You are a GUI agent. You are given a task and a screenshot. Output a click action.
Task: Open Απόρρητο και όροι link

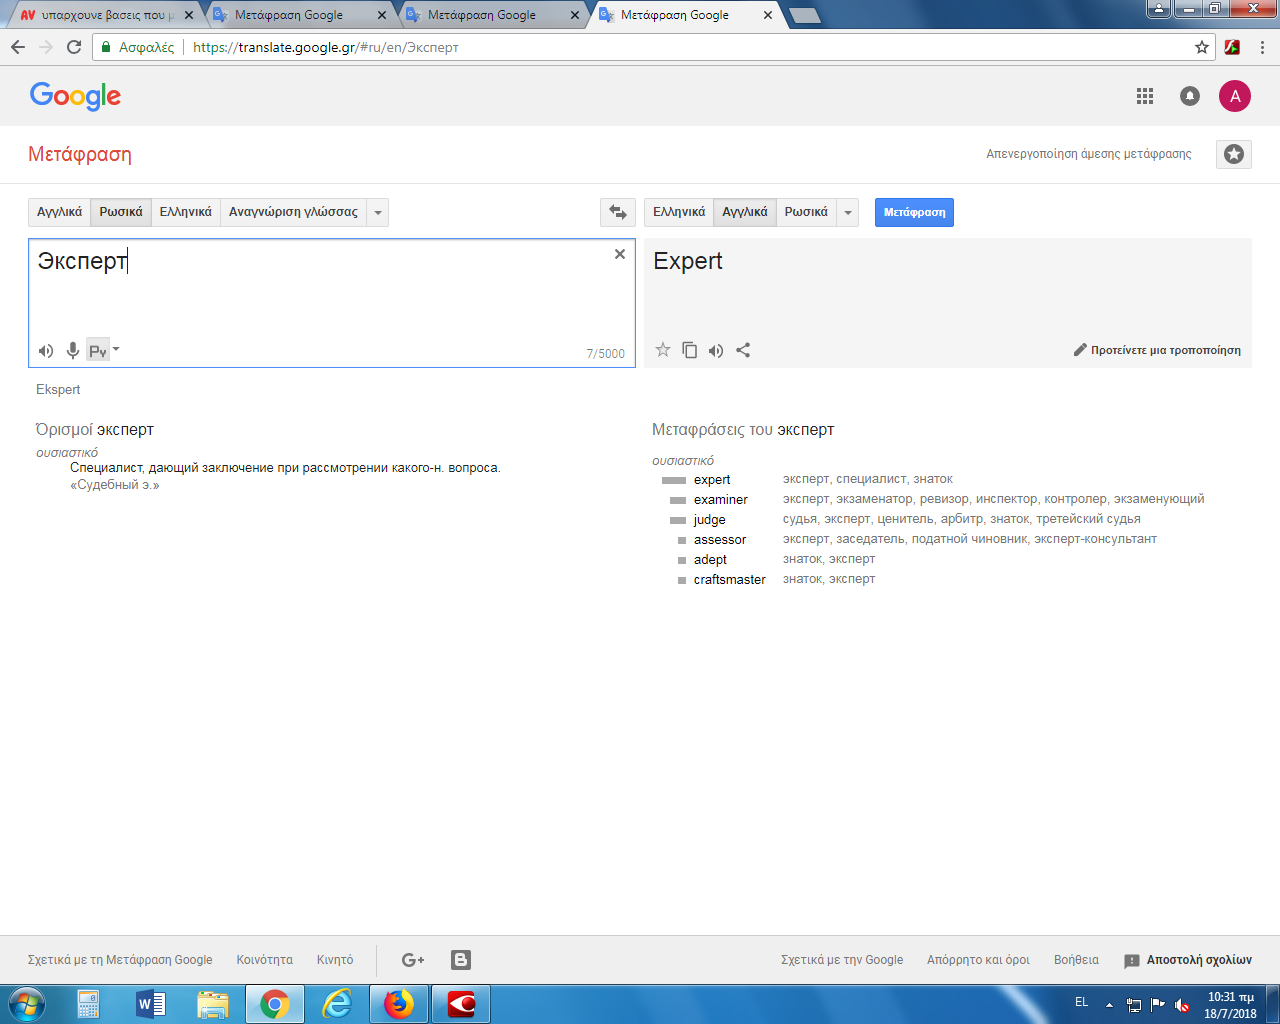pyautogui.click(x=978, y=960)
